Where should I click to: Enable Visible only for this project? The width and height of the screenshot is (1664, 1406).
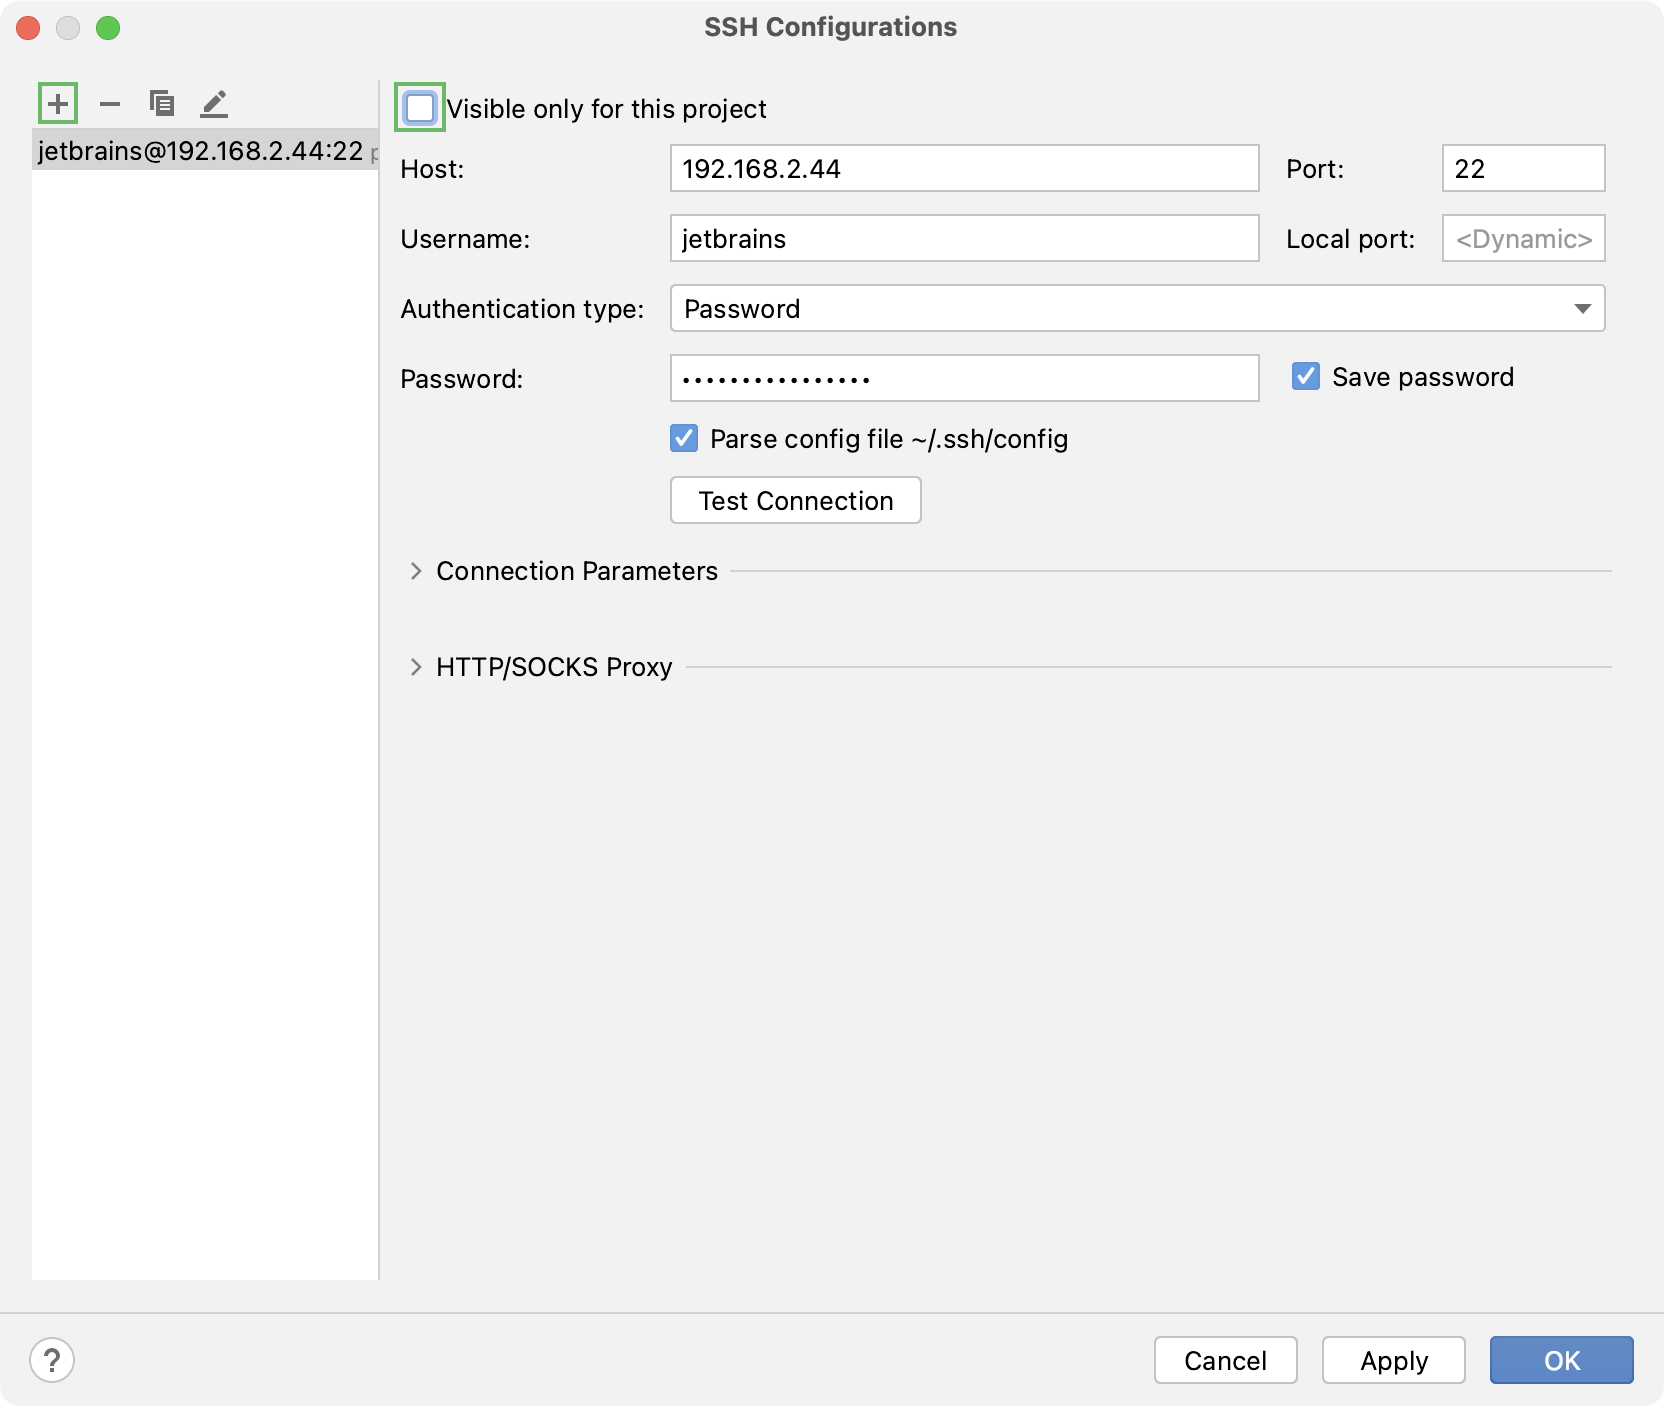point(419,108)
